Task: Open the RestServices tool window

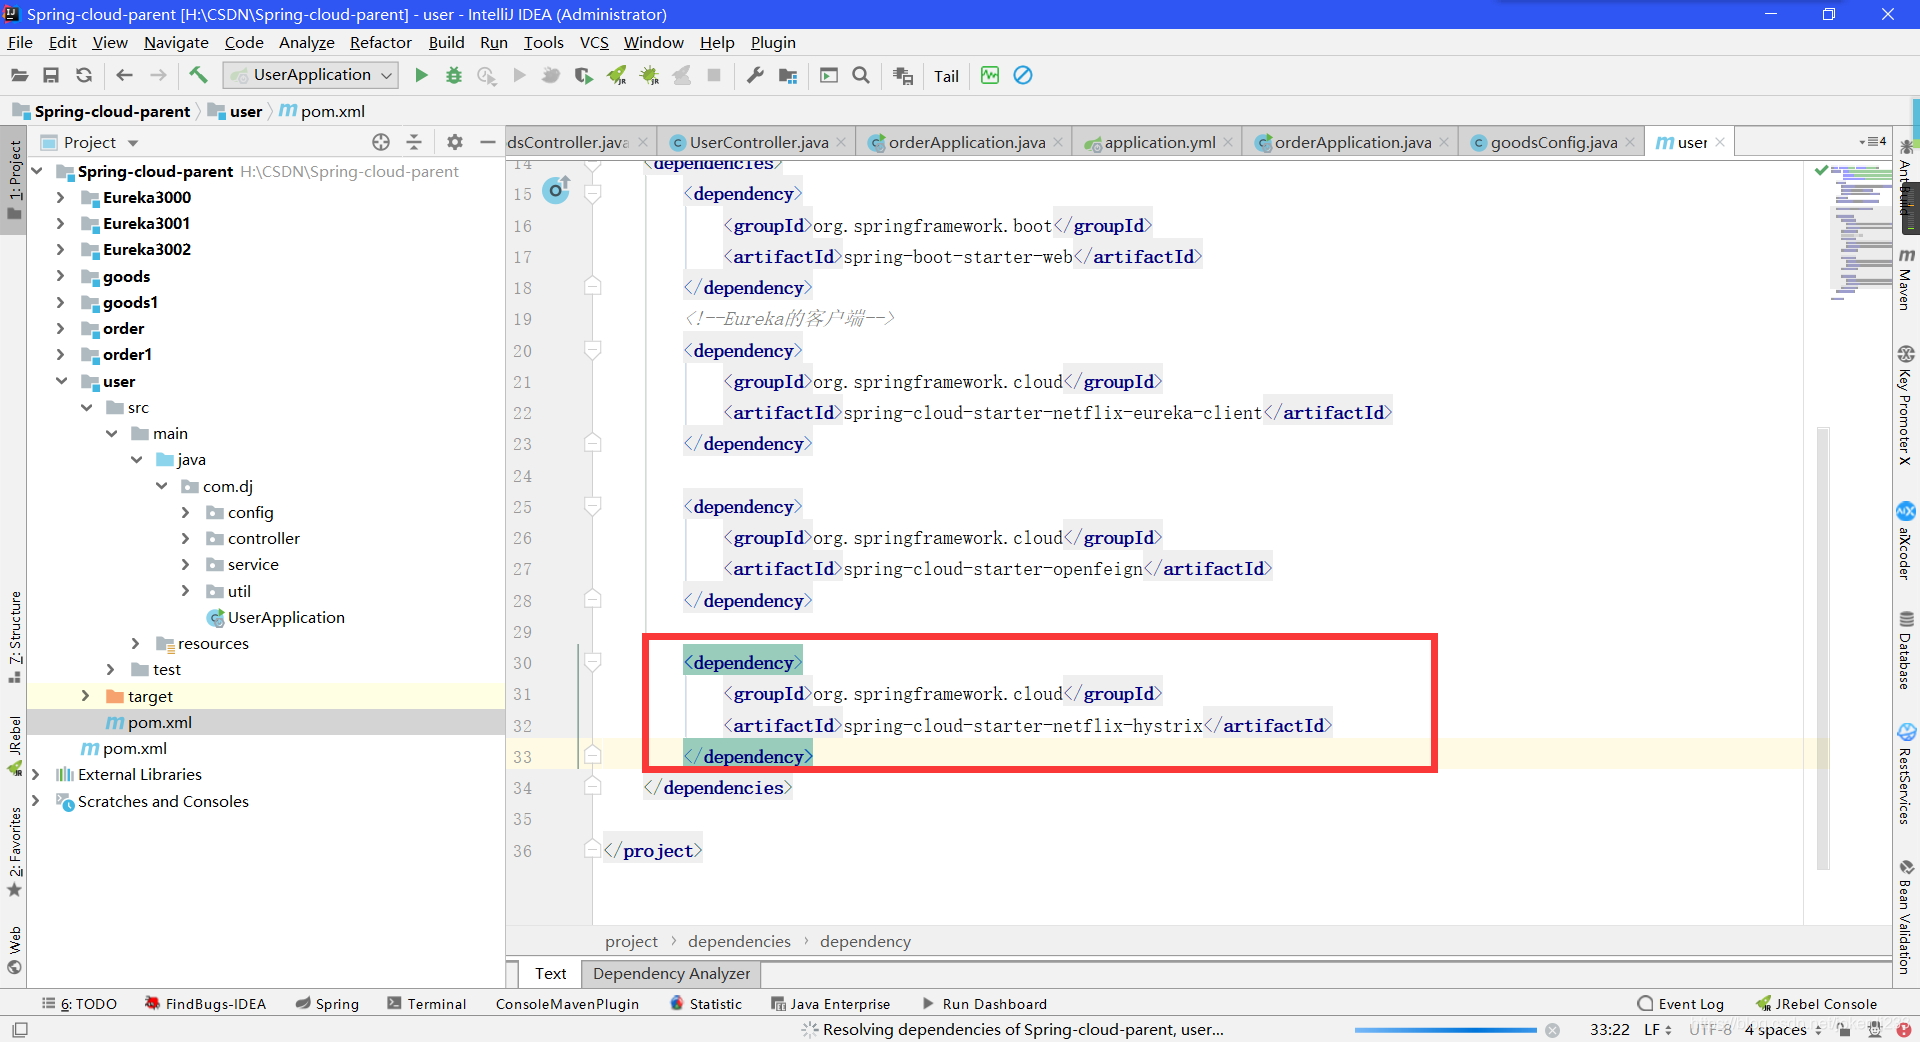Action: tap(1906, 773)
